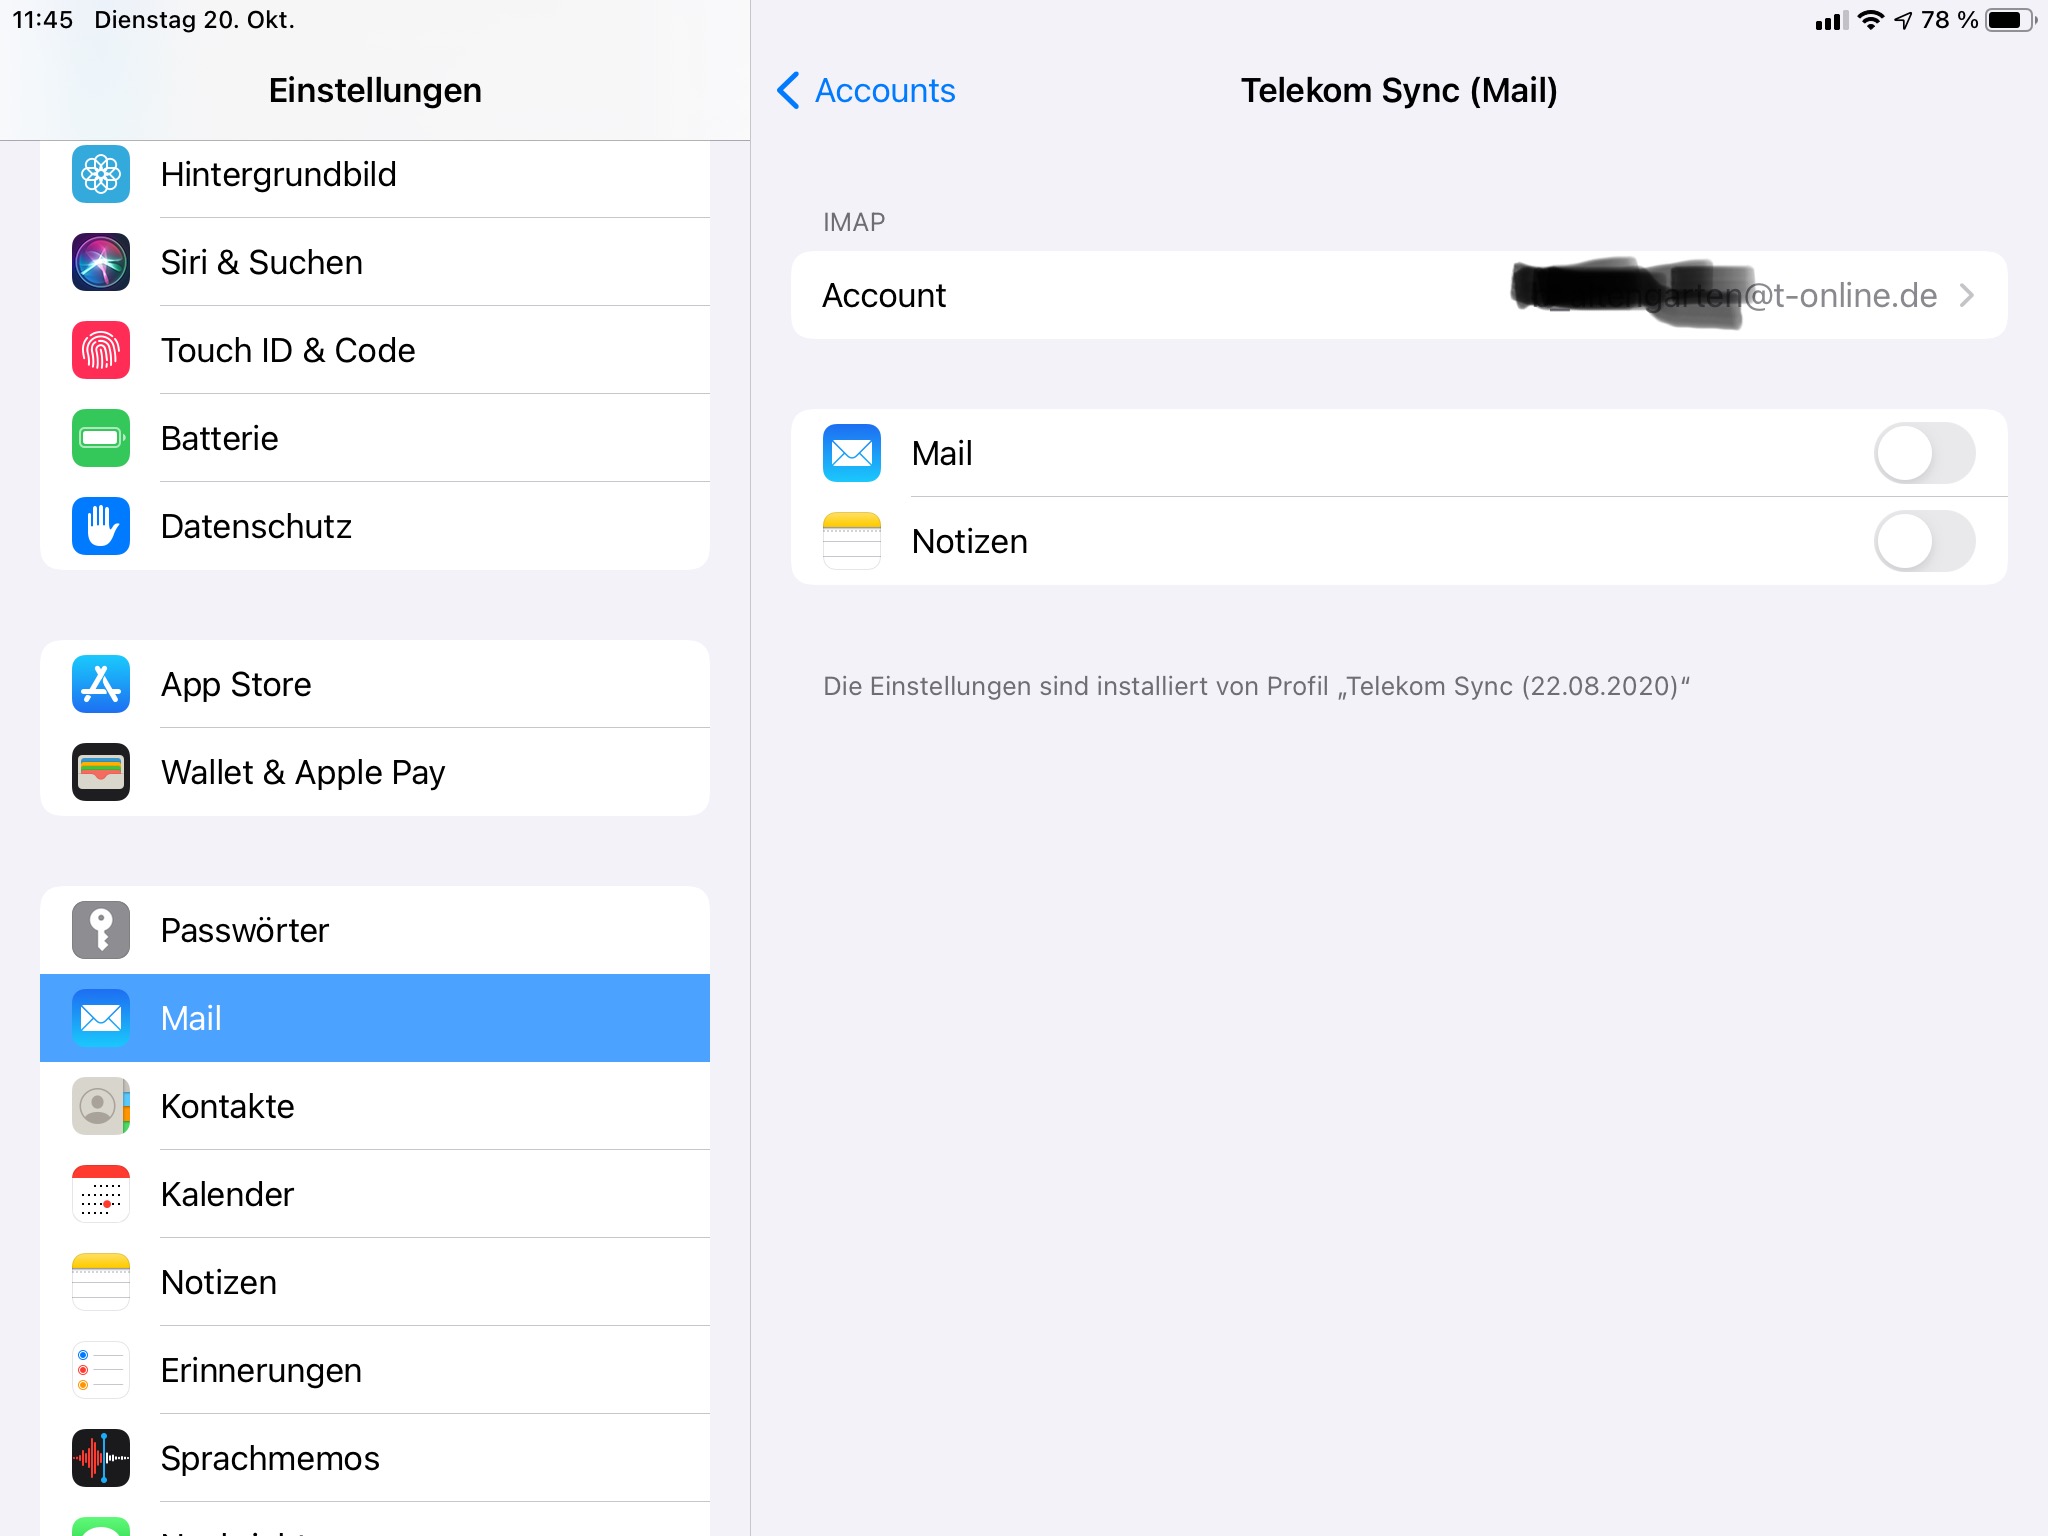Viewport: 2048px width, 1536px height.
Task: Open Datenschutz settings
Action: click(375, 526)
